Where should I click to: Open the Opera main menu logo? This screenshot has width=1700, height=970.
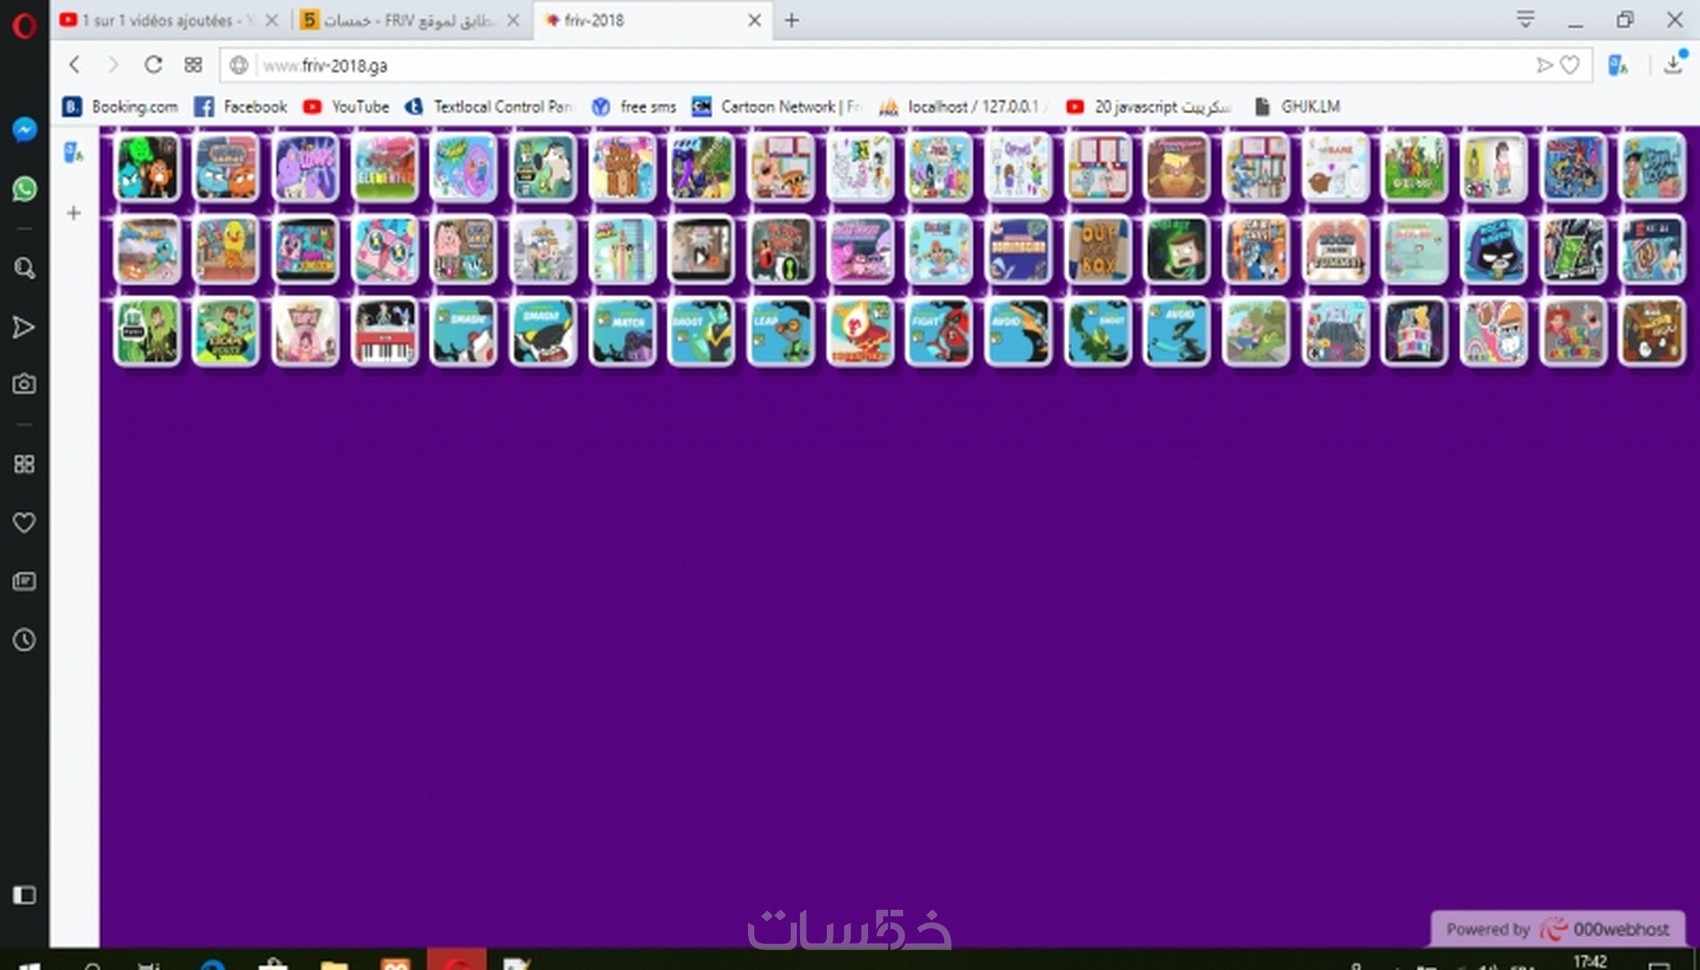tap(24, 24)
